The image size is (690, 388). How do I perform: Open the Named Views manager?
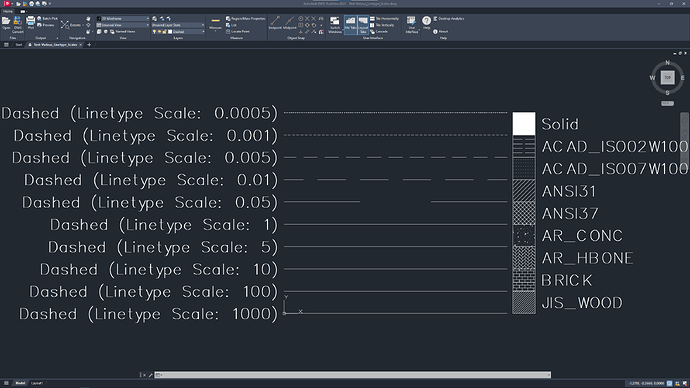click(122, 31)
